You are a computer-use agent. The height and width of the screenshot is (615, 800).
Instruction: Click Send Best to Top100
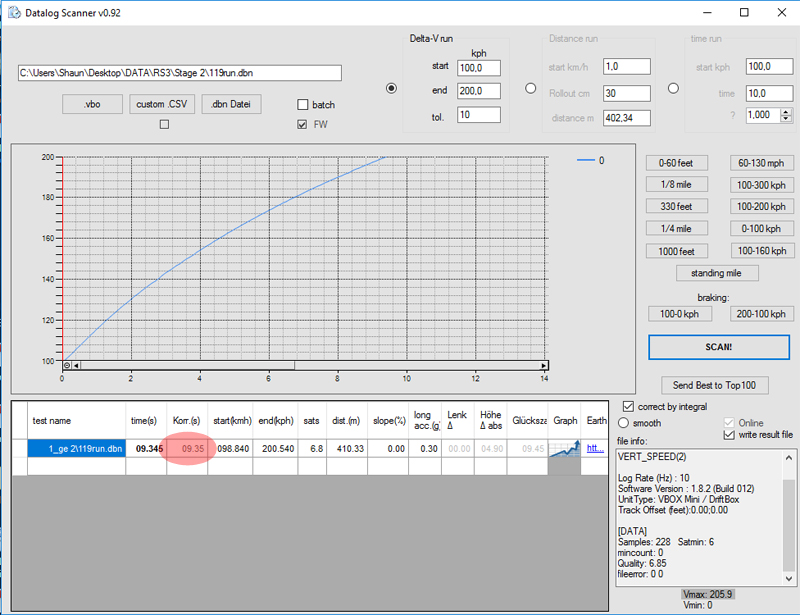click(x=716, y=385)
